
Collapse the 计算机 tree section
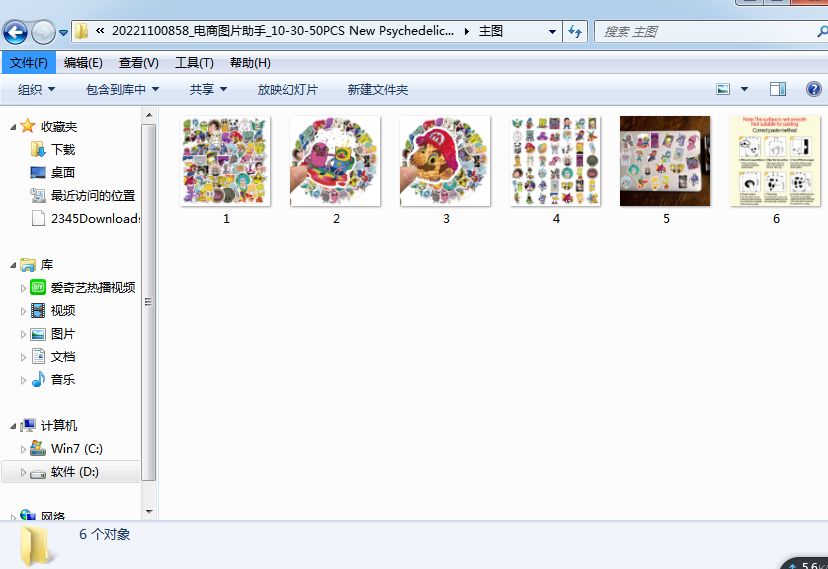pyautogui.click(x=13, y=426)
